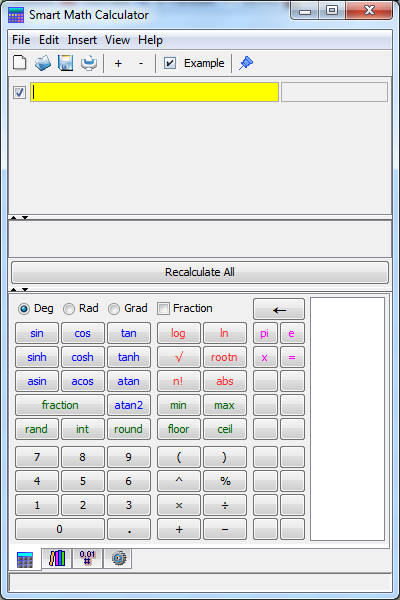
Task: Click the abs button
Action: point(225,381)
